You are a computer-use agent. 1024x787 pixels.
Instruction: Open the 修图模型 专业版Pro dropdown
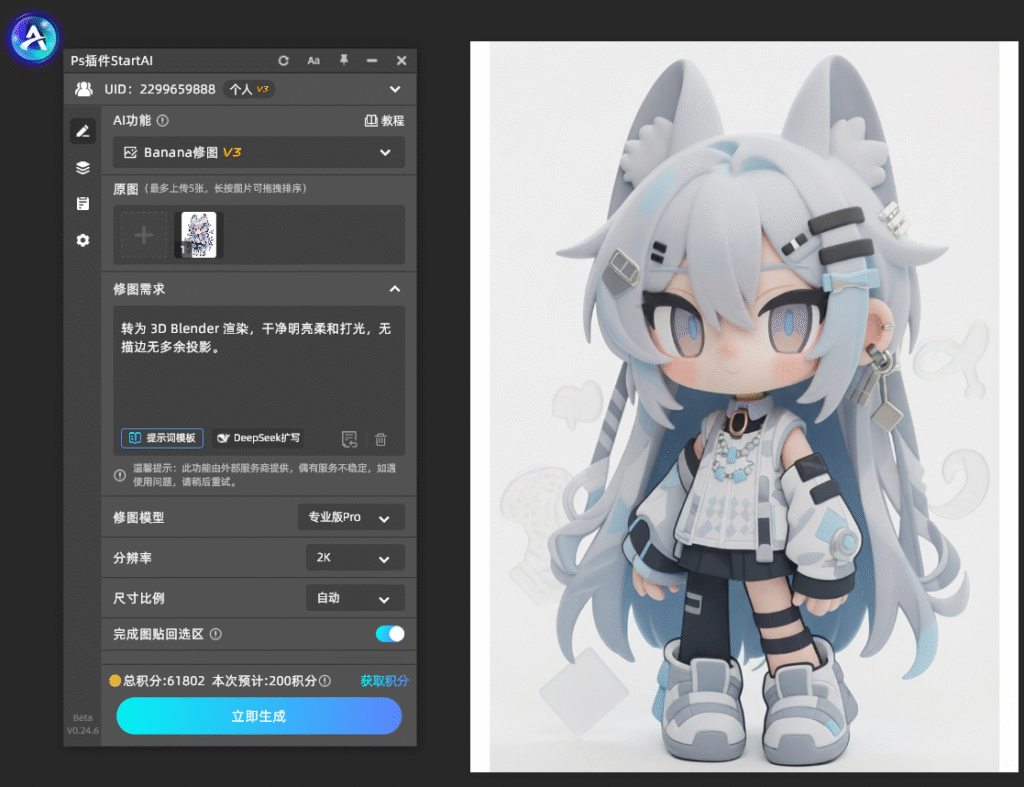(x=351, y=517)
